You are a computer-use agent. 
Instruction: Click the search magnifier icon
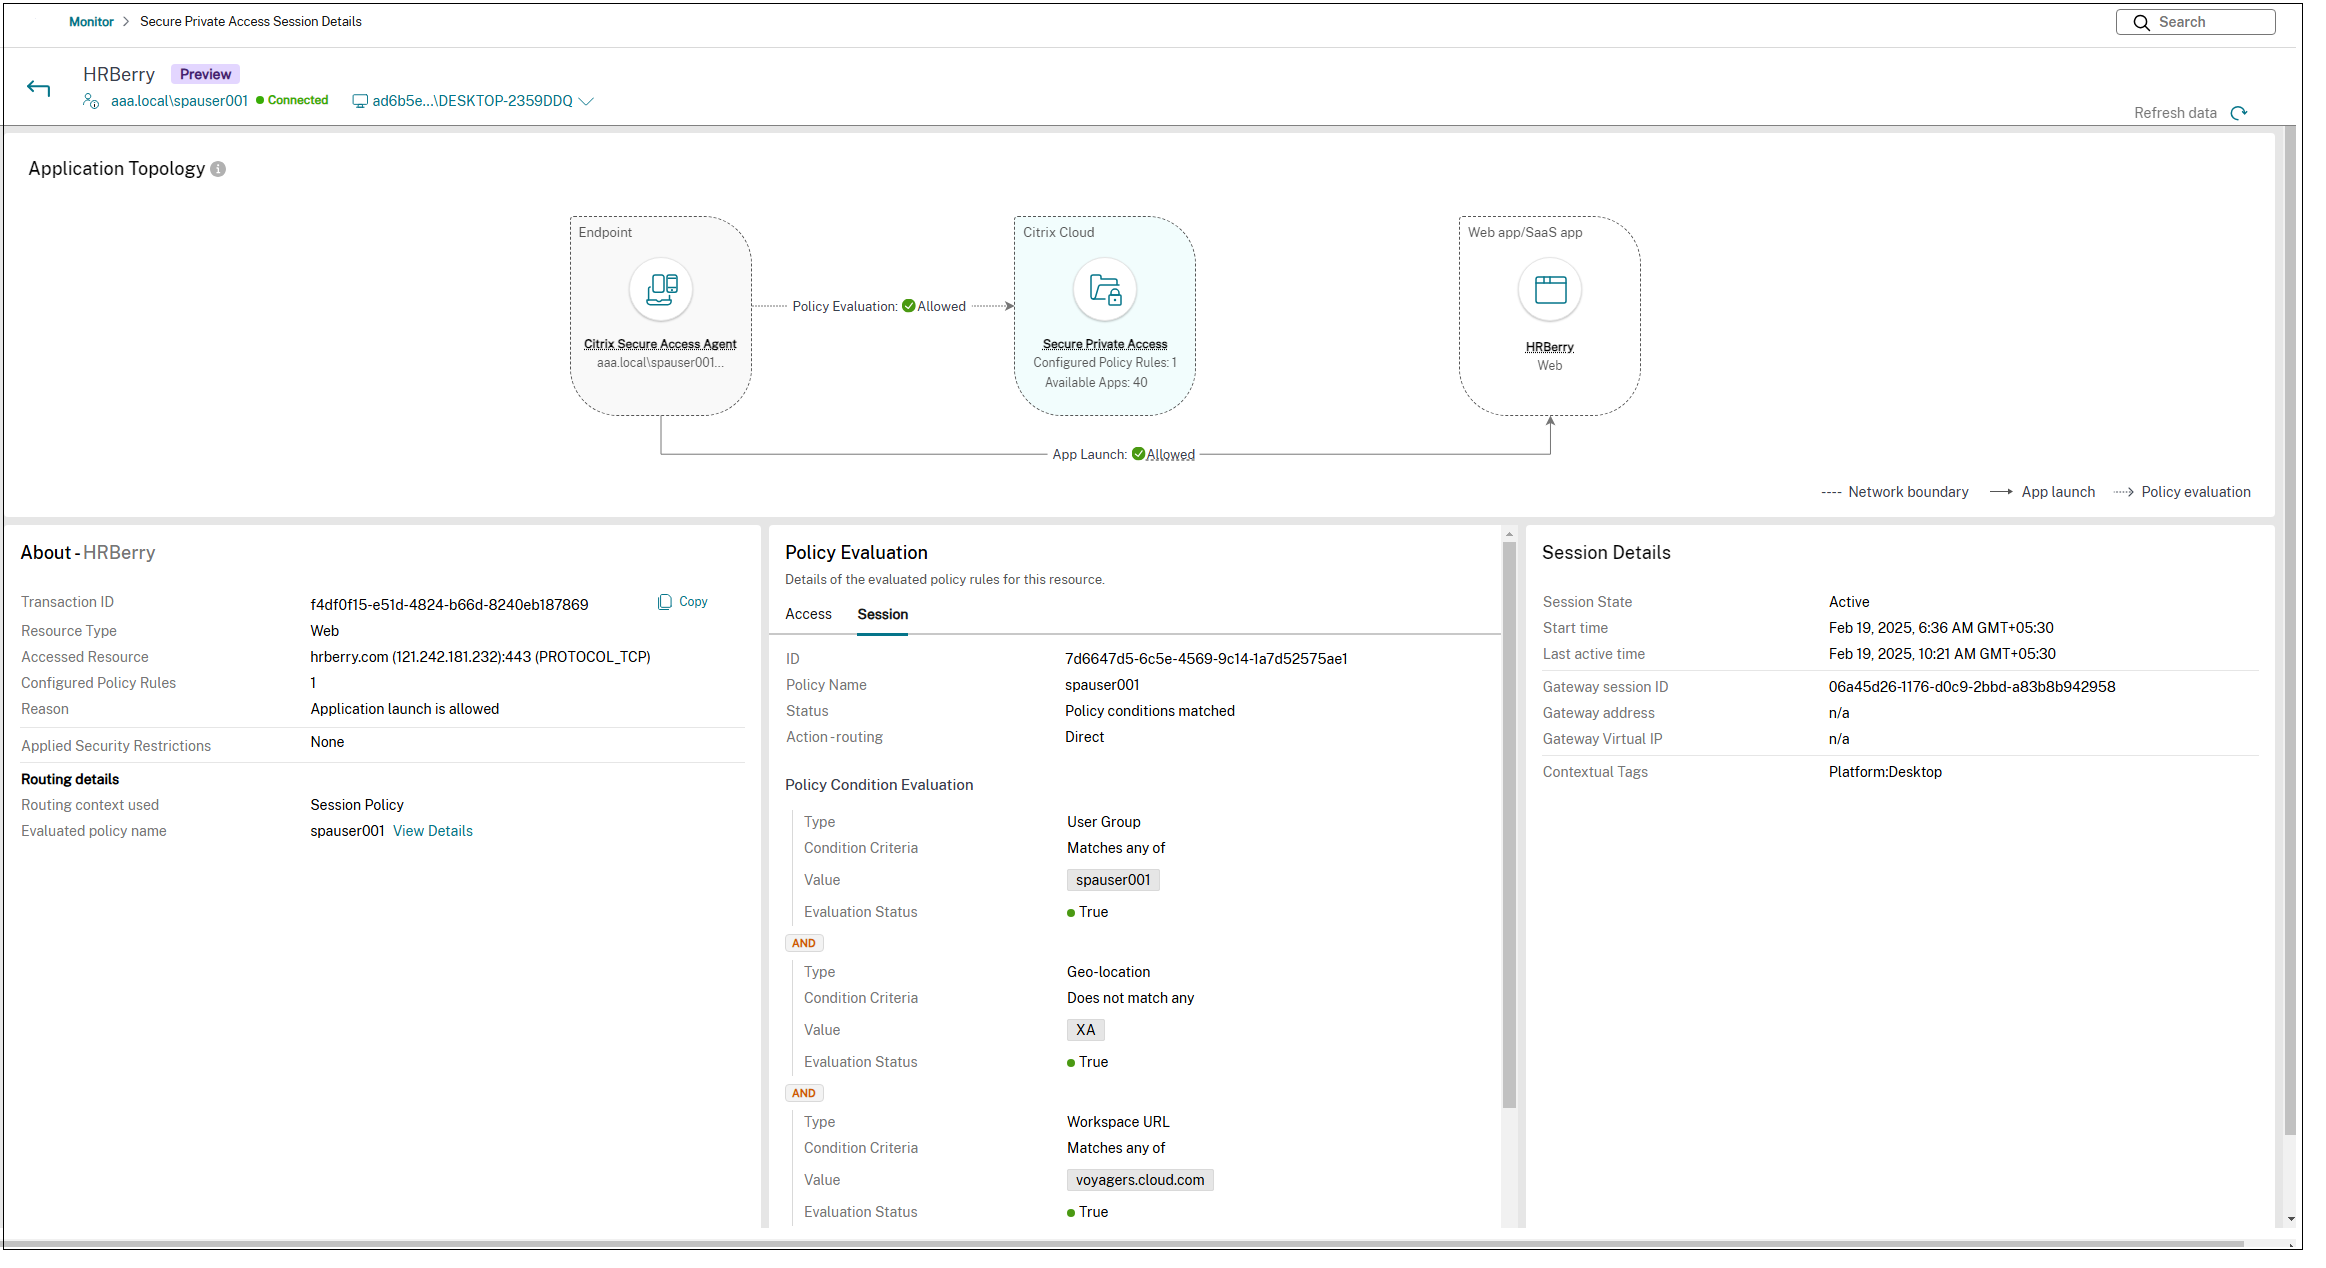point(2141,22)
